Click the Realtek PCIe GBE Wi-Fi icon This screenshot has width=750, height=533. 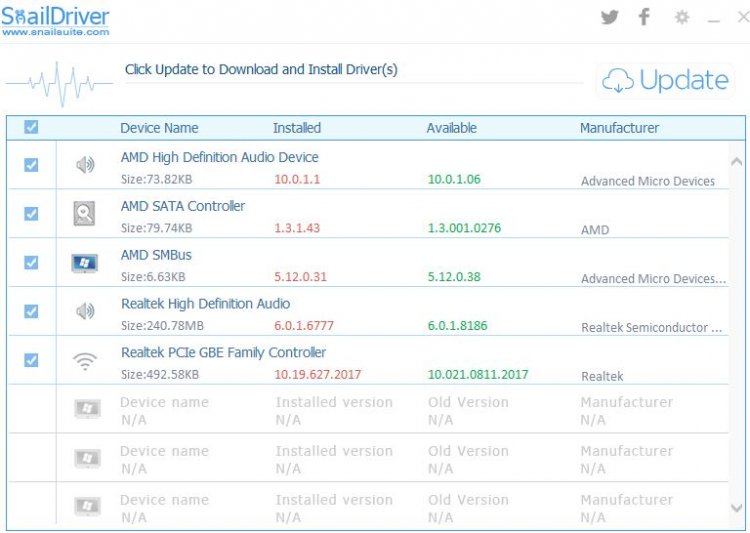coord(85,361)
